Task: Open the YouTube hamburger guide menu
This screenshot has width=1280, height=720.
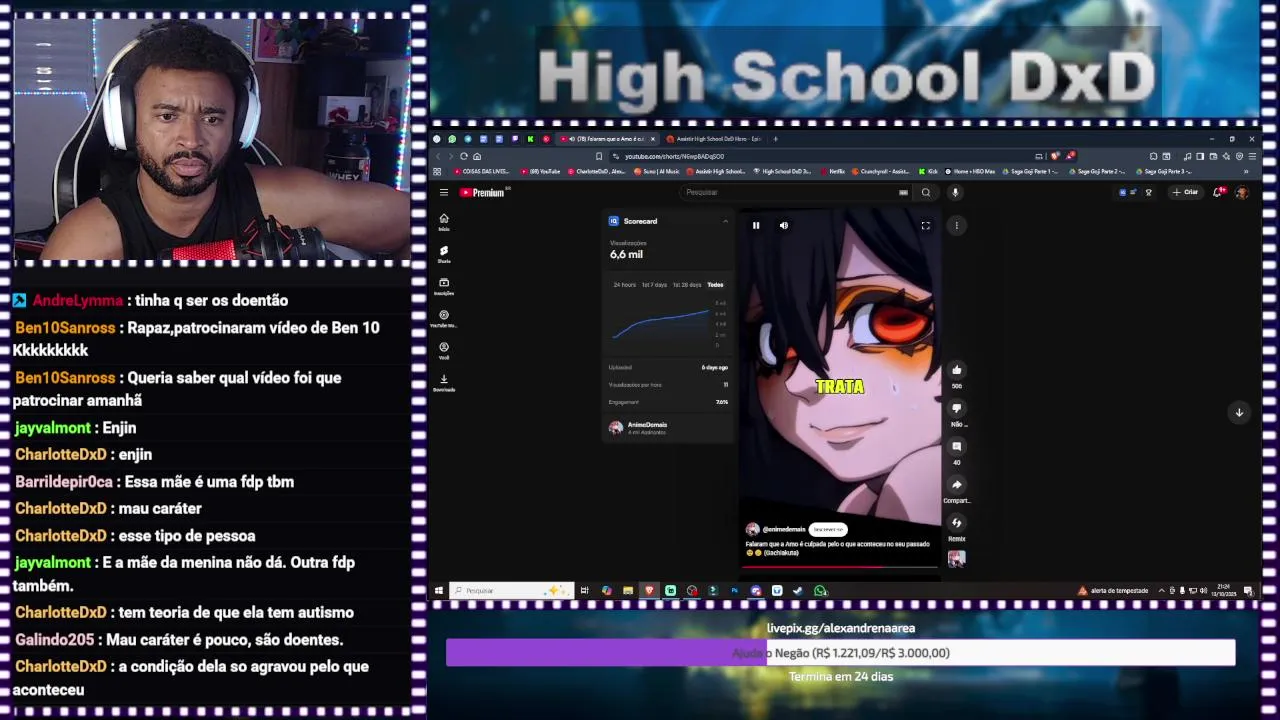Action: click(444, 192)
